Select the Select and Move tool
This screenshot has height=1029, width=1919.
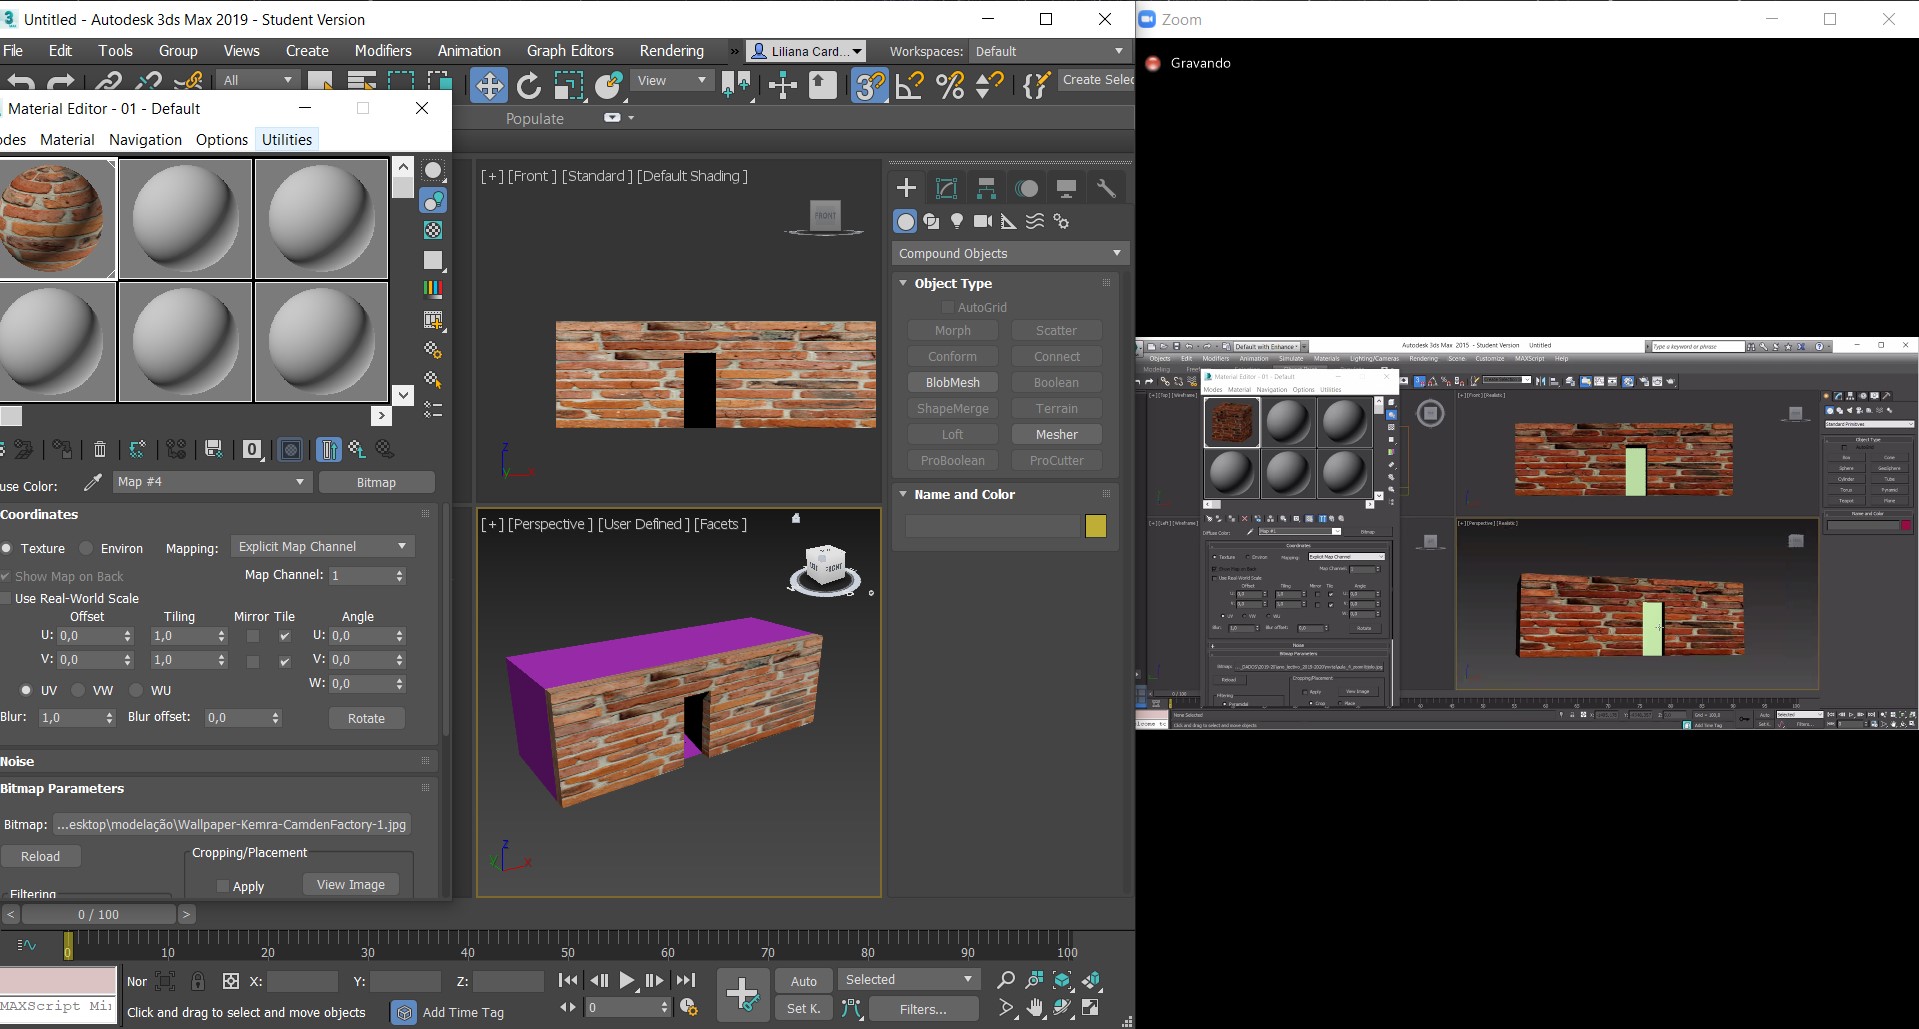pos(489,86)
